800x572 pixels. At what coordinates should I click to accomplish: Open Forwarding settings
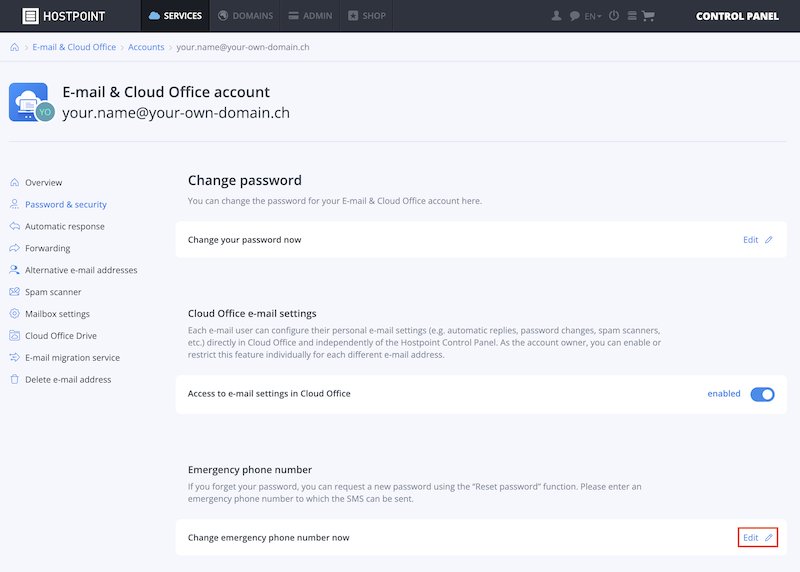tap(47, 248)
